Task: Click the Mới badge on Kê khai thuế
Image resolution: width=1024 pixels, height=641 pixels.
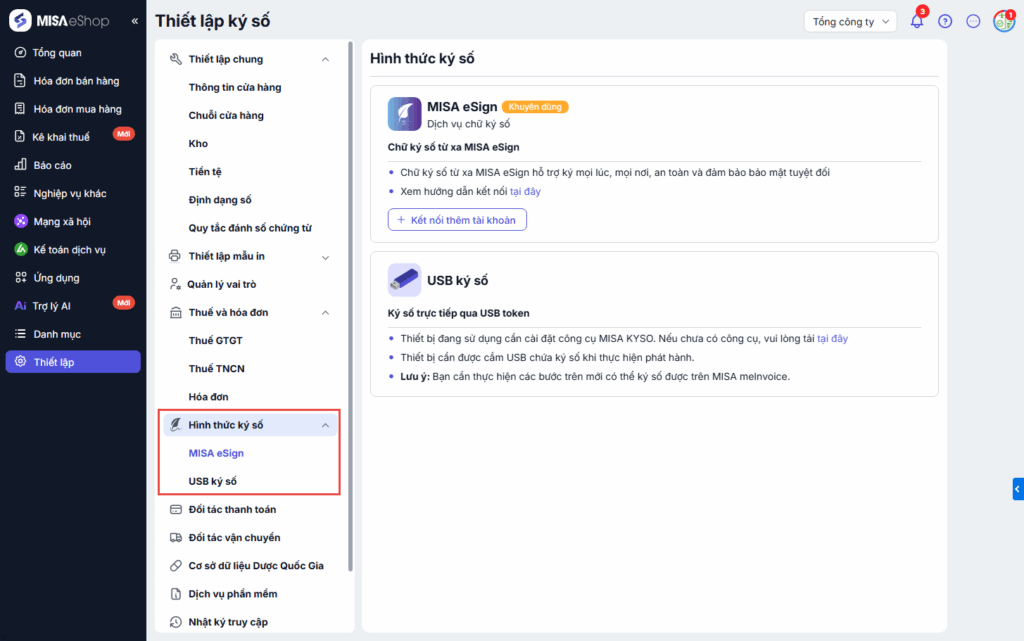Action: pos(123,134)
